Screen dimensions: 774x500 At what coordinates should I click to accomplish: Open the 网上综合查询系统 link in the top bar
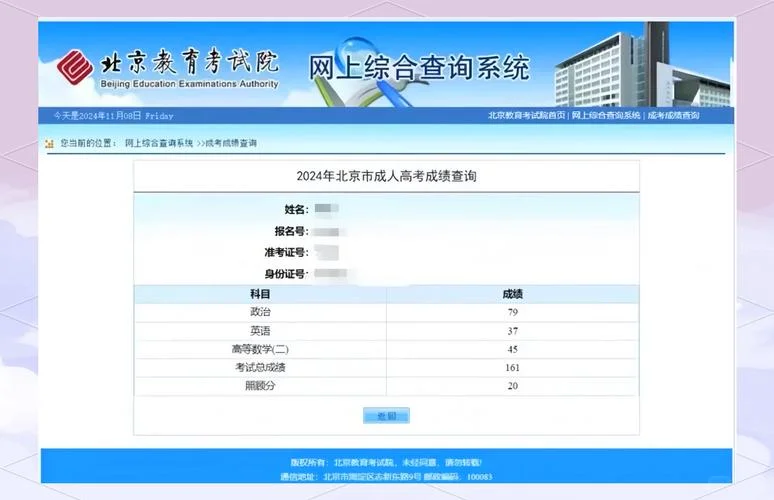click(606, 115)
